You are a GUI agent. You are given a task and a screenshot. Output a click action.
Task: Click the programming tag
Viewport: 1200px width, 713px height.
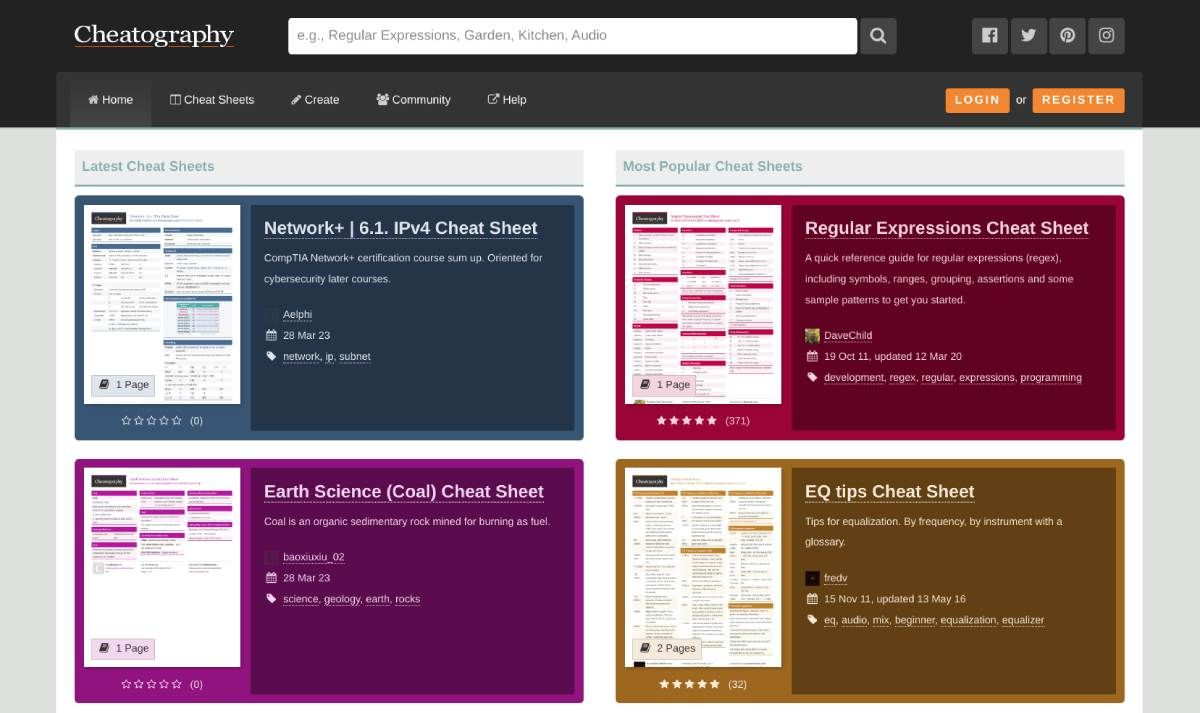pyautogui.click(x=1051, y=378)
